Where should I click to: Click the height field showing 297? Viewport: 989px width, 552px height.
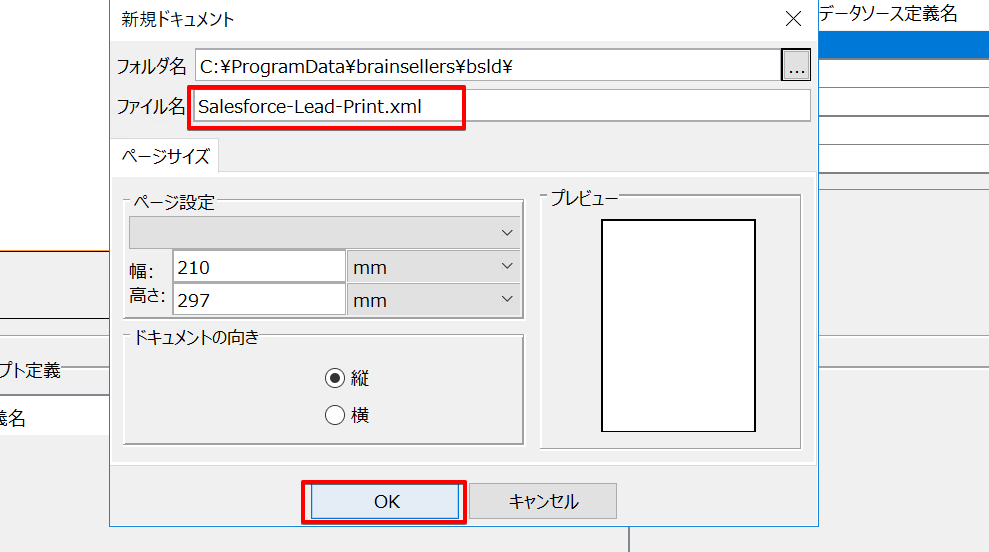tap(259, 300)
